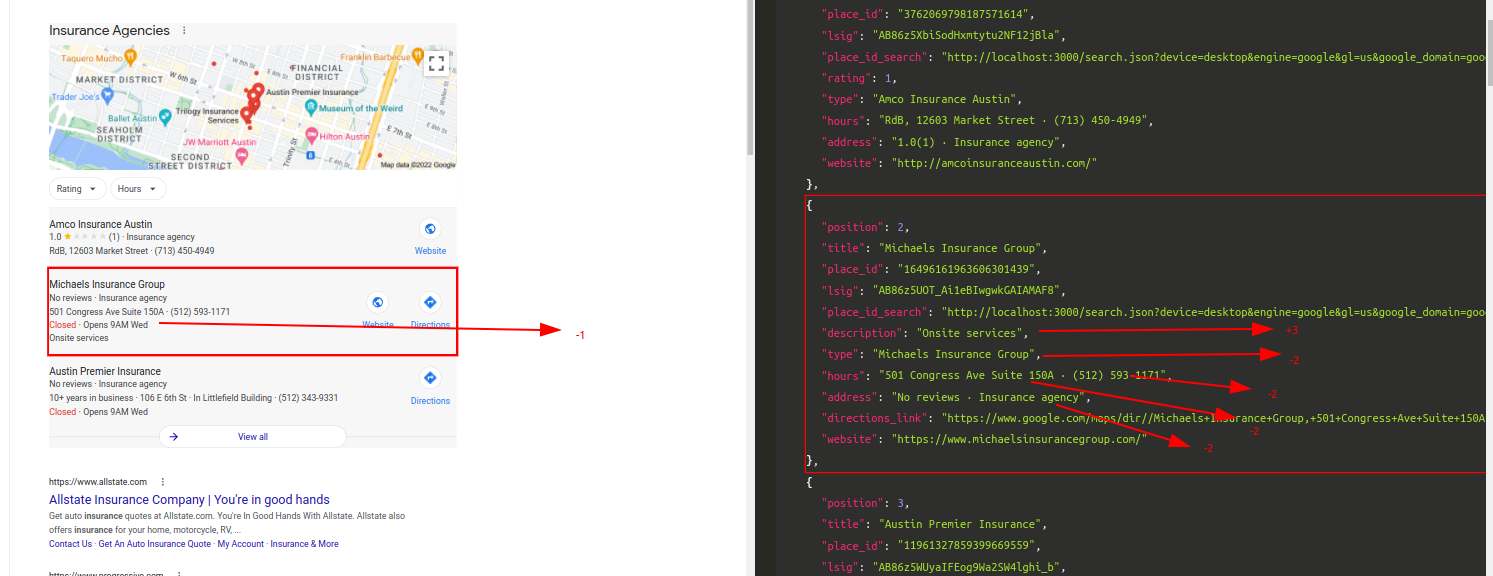Click the Insurance & More sitelink
The height and width of the screenshot is (576, 1493).
pos(305,544)
